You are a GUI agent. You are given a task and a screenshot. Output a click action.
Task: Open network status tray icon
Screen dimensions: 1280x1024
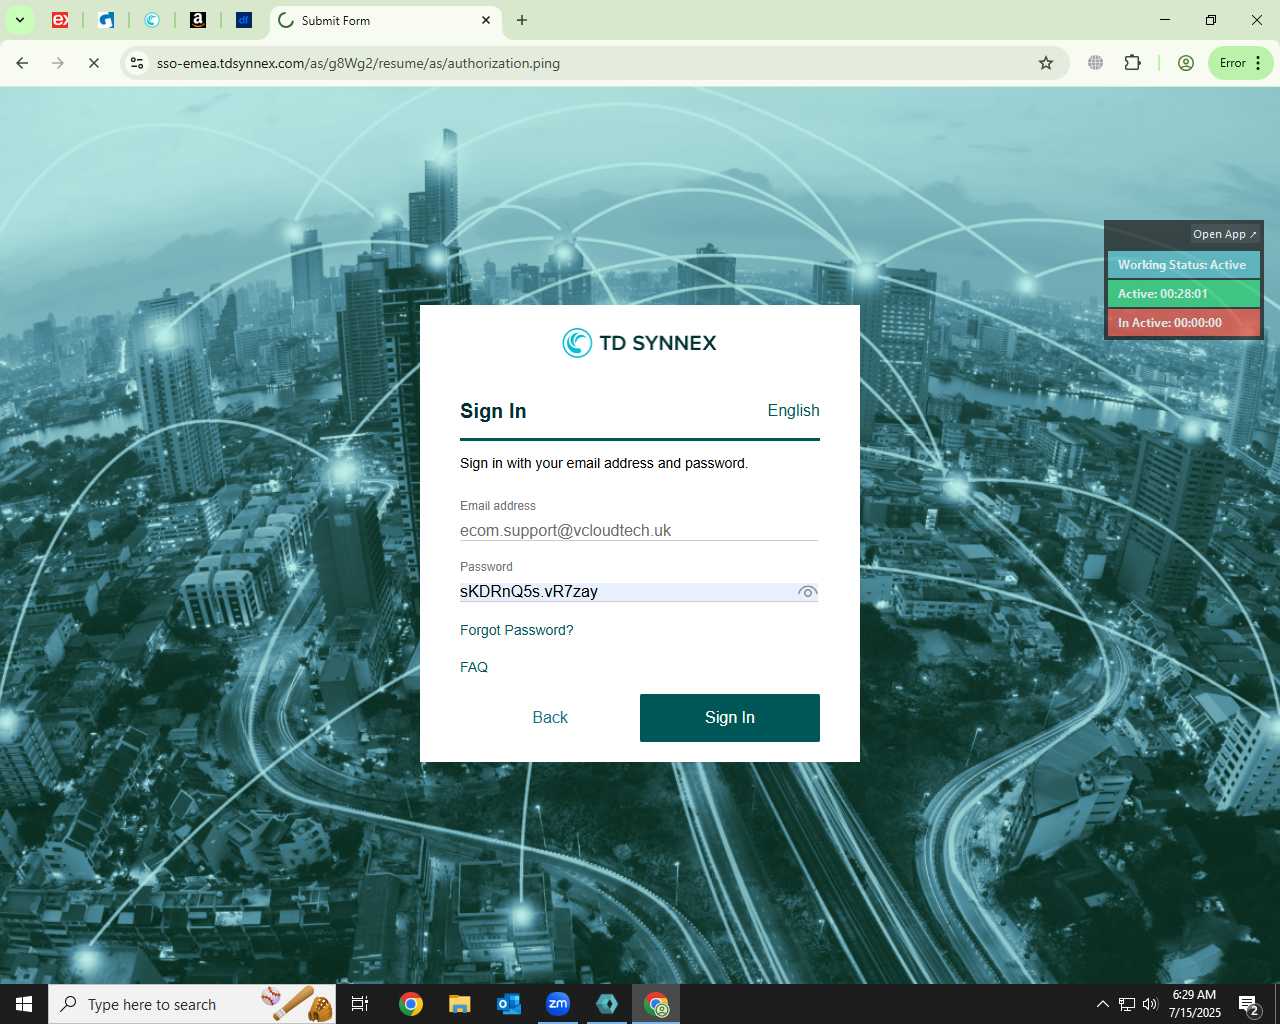pos(1127,1004)
